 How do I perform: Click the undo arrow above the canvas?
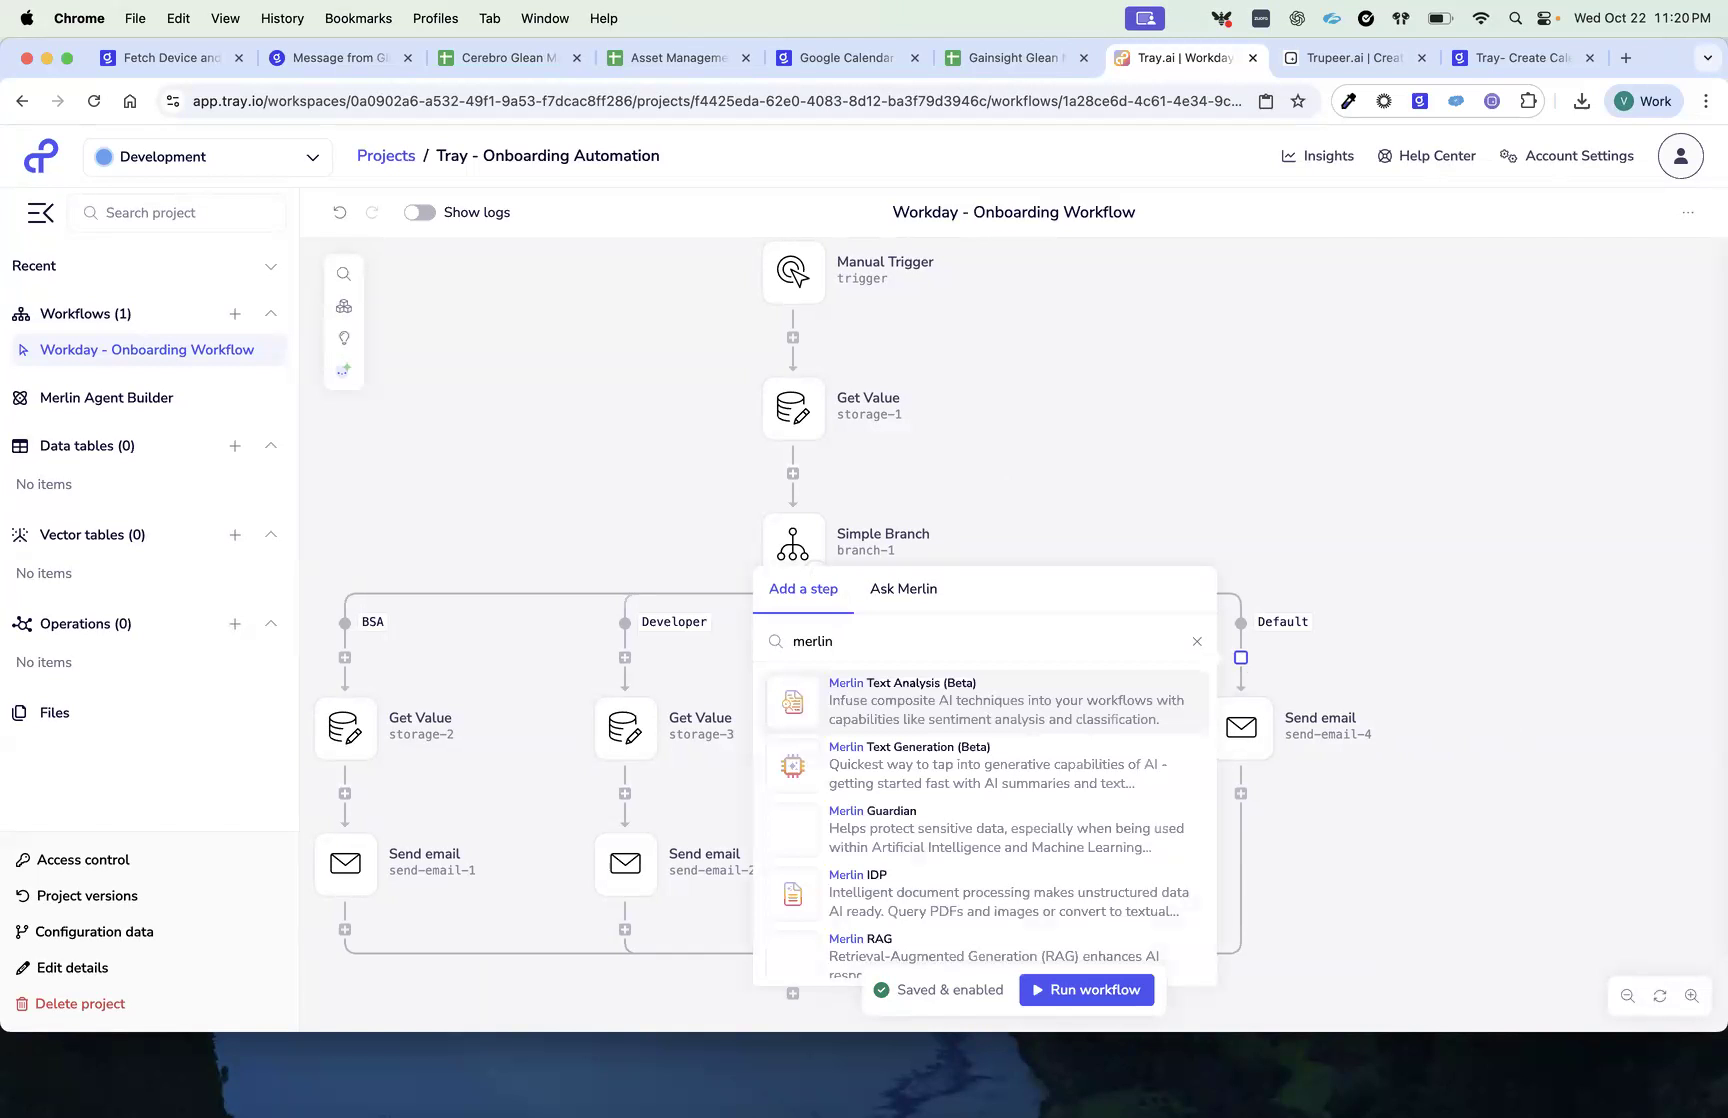(340, 212)
